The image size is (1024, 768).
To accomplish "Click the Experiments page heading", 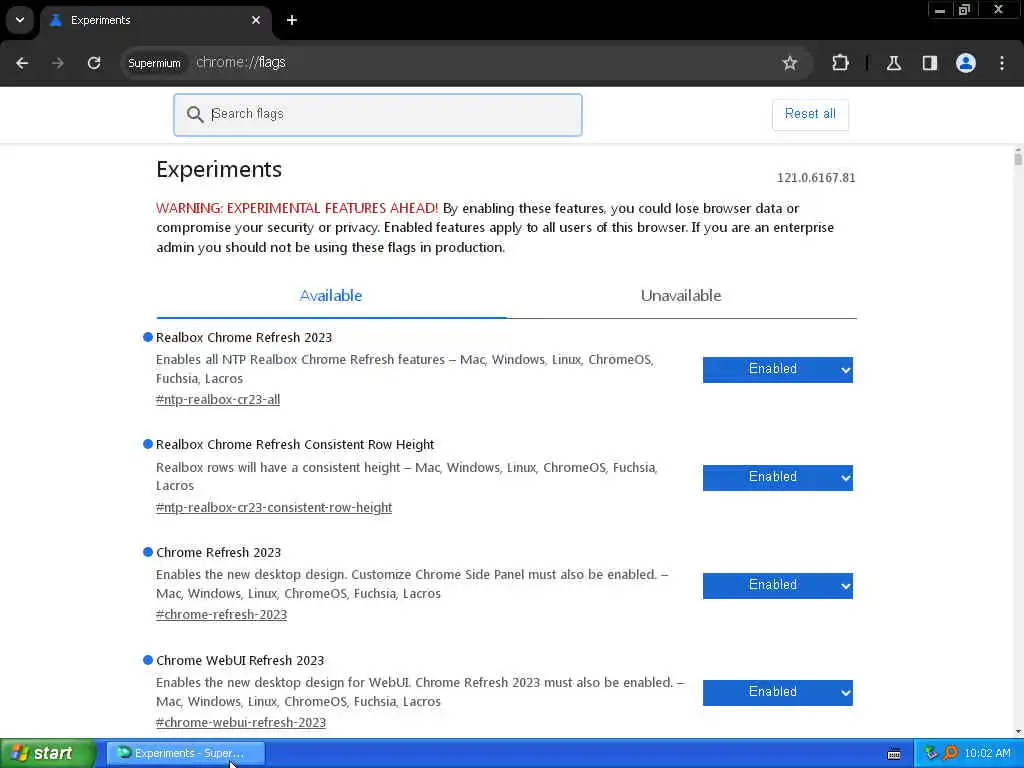I will tap(219, 170).
